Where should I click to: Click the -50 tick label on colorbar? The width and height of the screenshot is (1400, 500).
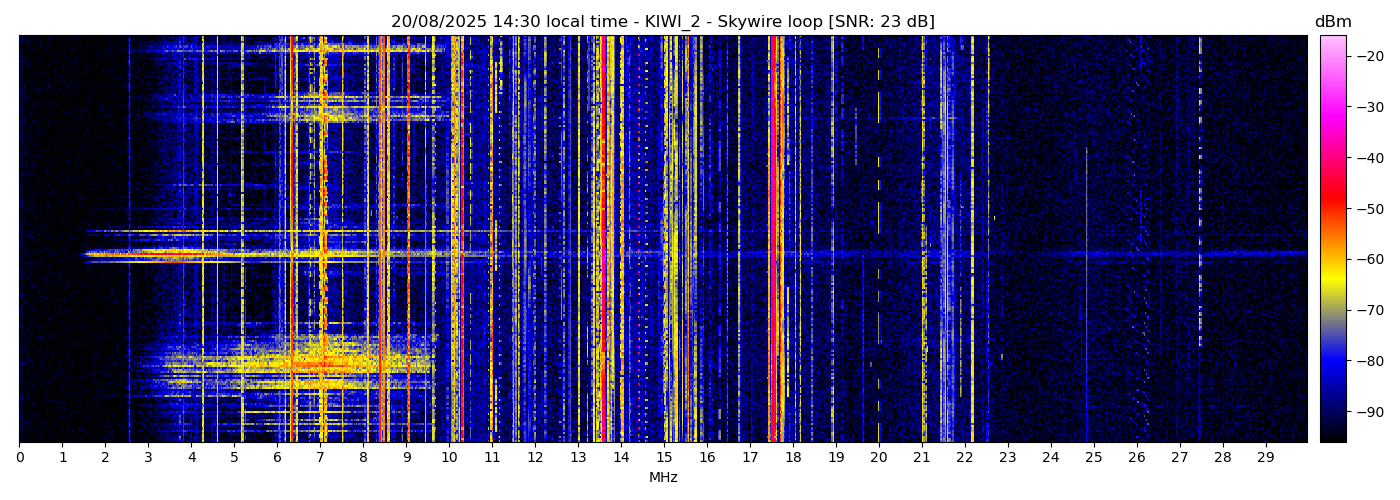coord(1366,209)
